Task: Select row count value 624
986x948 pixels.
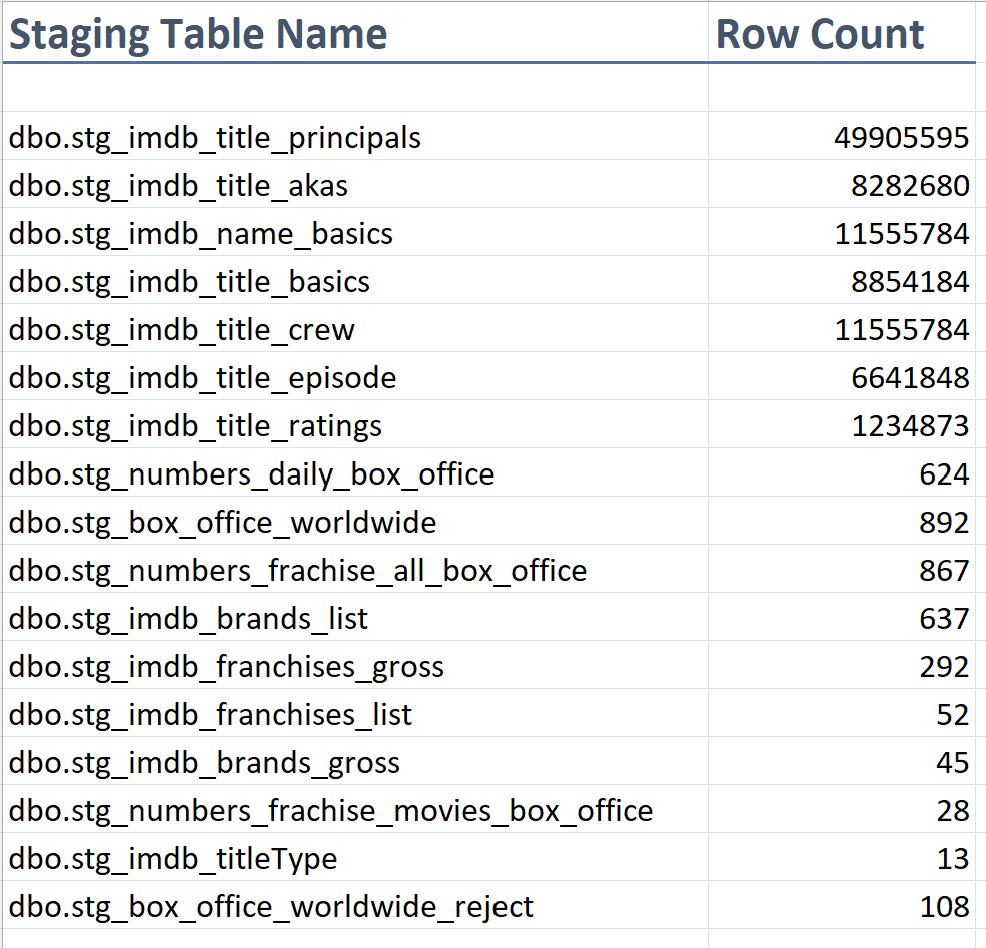Action: pyautogui.click(x=842, y=473)
